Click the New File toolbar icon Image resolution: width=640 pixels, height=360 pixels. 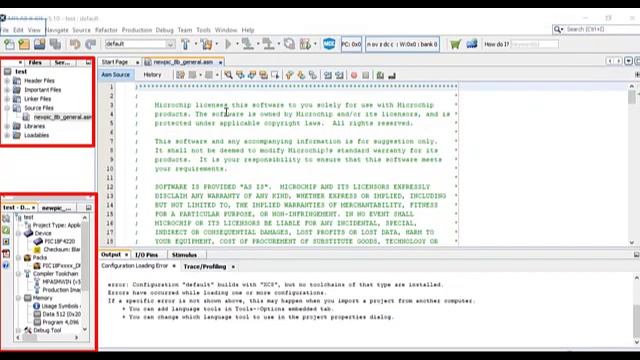pos(9,44)
